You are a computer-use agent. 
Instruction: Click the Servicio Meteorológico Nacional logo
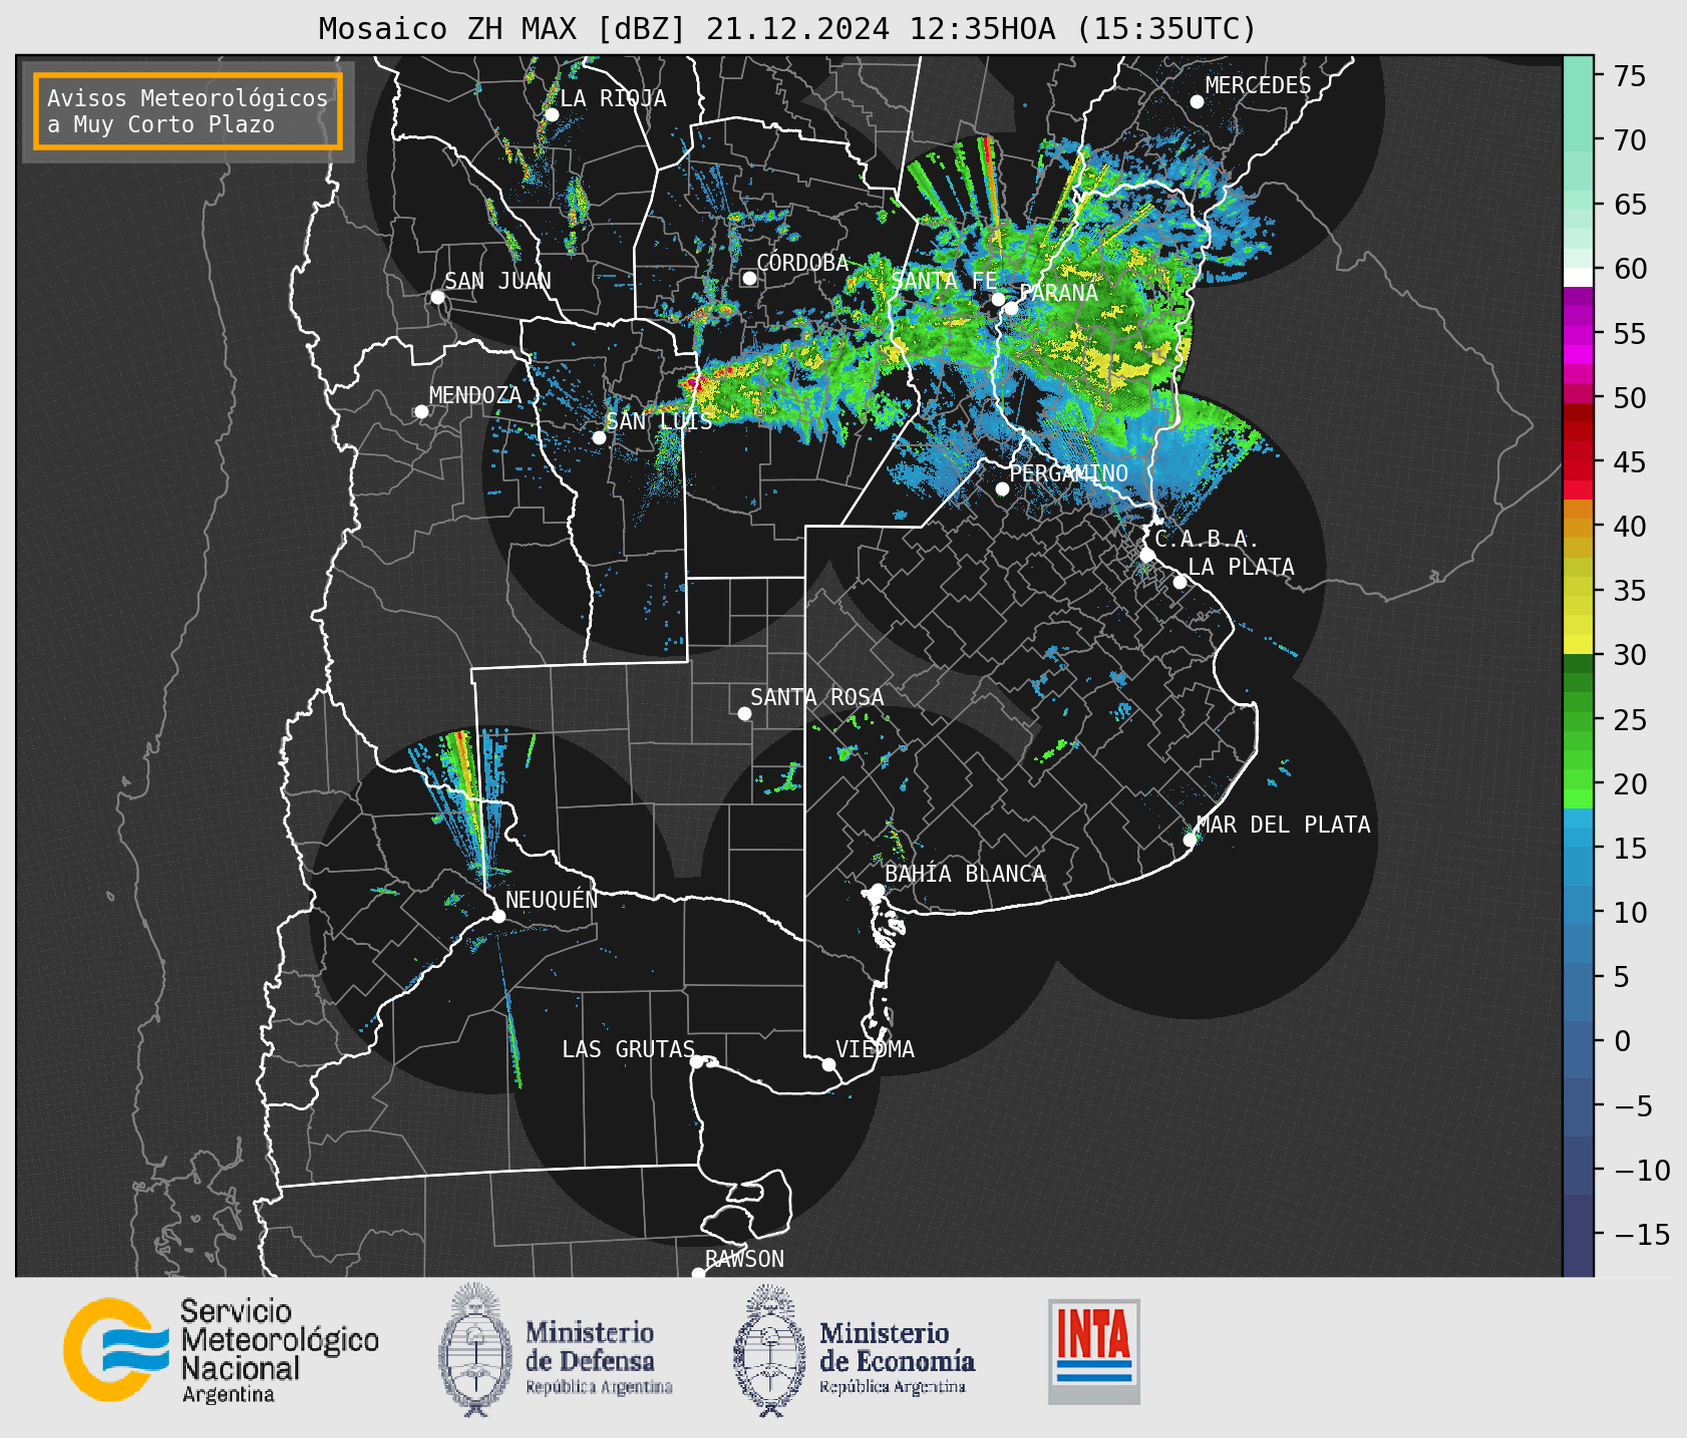221,1351
